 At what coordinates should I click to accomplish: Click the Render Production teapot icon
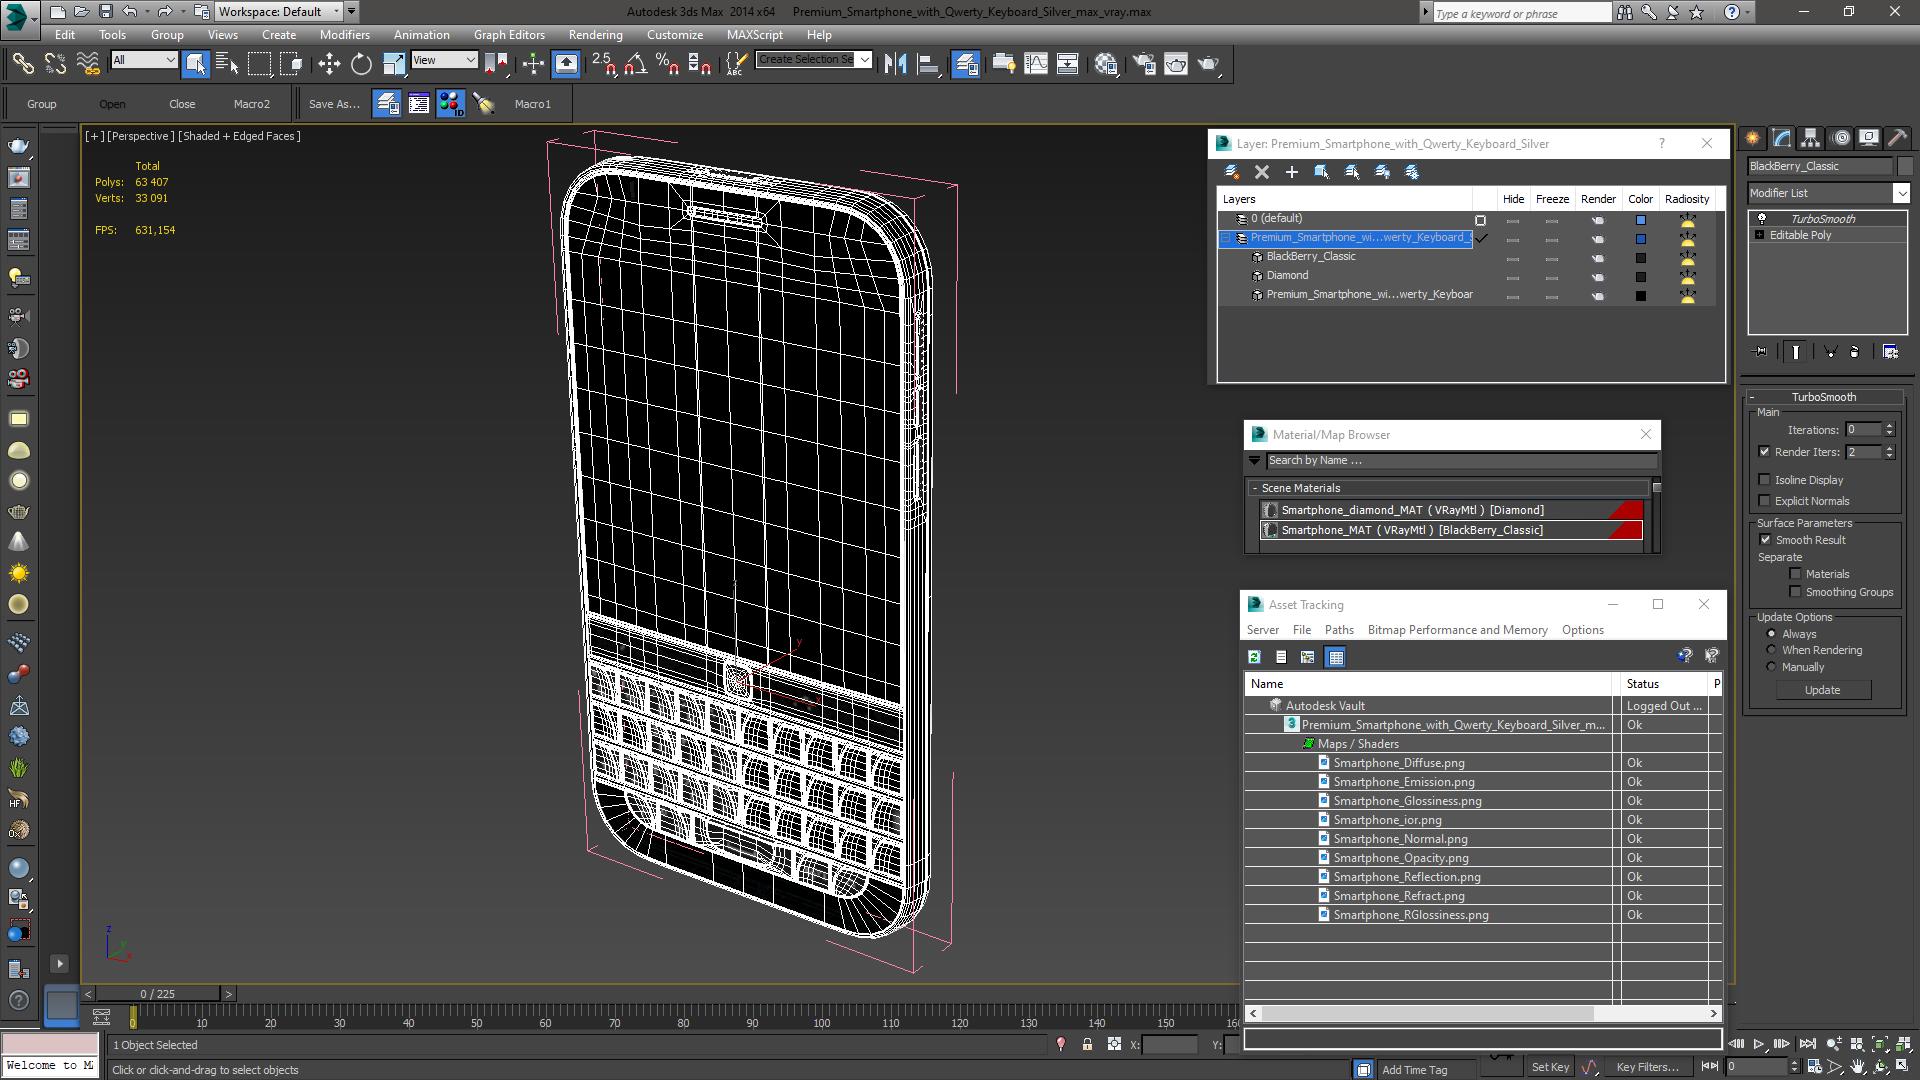click(x=1209, y=64)
